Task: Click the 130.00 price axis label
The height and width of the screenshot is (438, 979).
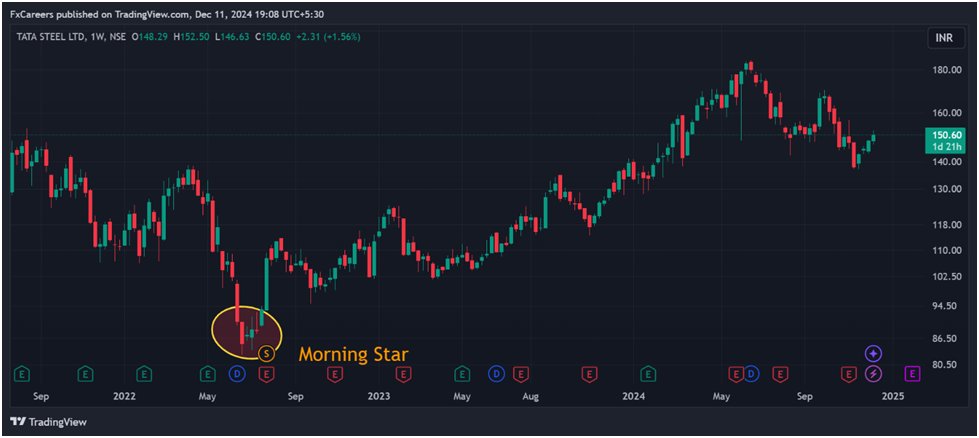Action: (947, 189)
